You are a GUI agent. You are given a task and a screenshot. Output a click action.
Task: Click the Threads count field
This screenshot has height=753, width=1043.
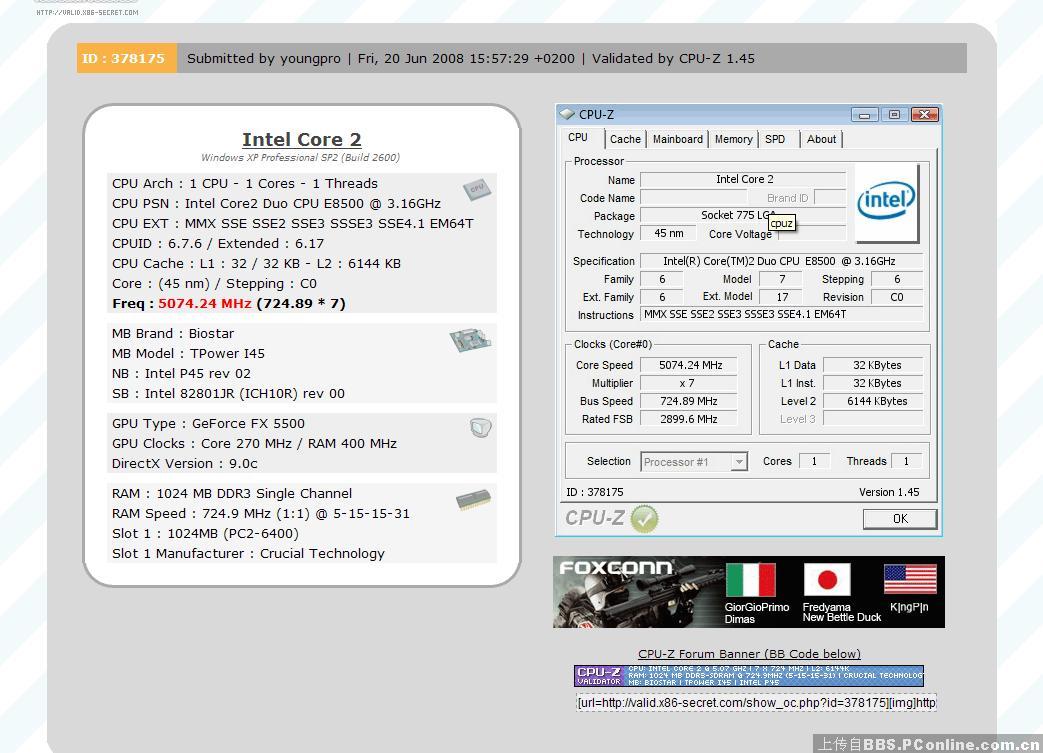[x=906, y=461]
